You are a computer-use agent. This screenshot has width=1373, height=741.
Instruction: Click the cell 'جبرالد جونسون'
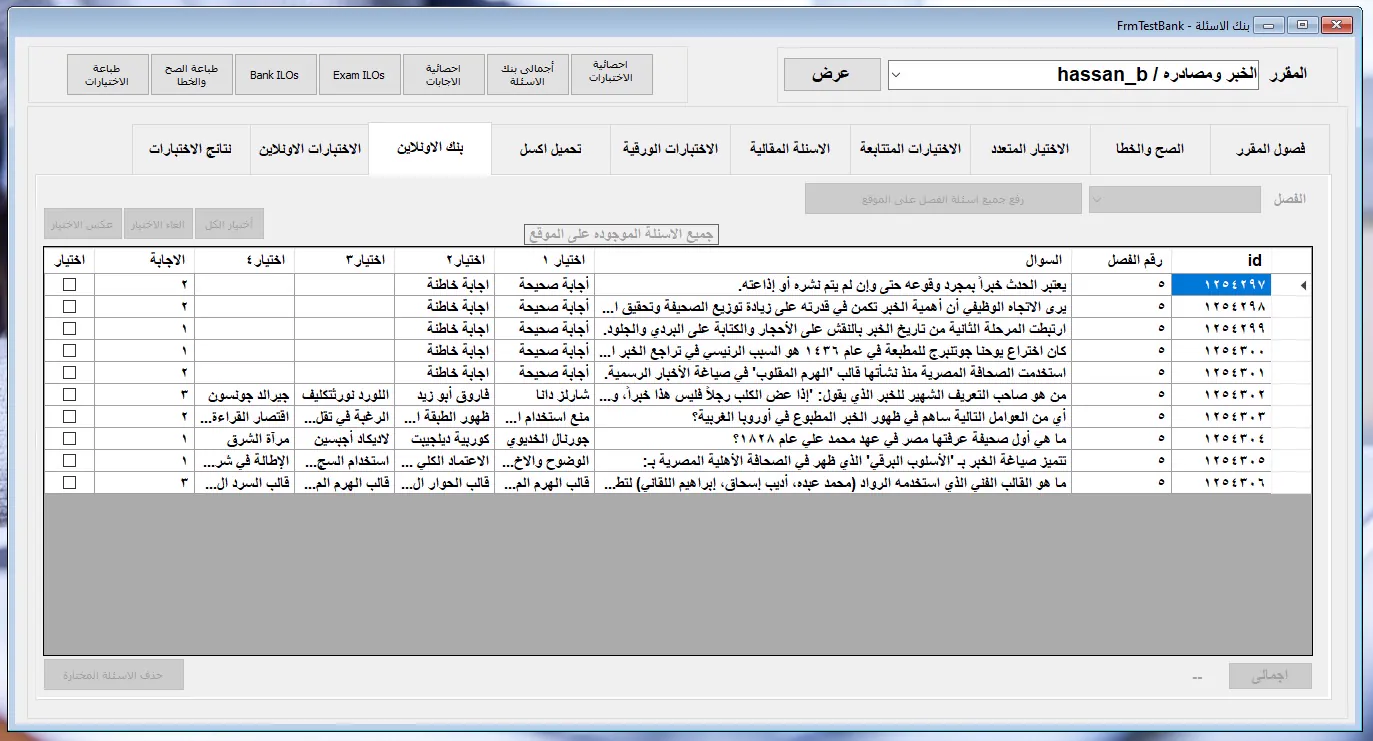(244, 394)
